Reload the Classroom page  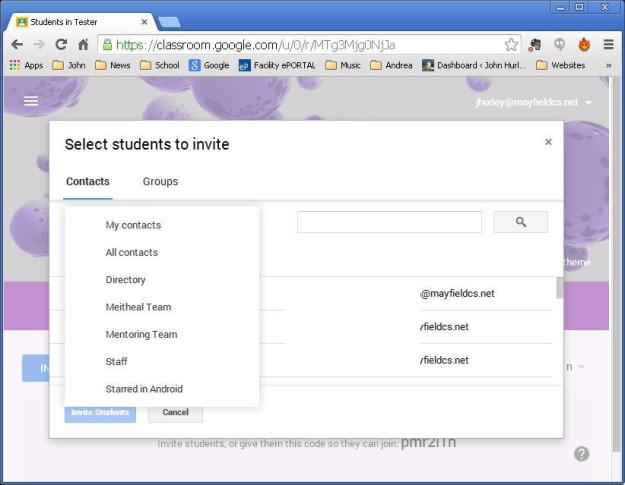tap(61, 44)
